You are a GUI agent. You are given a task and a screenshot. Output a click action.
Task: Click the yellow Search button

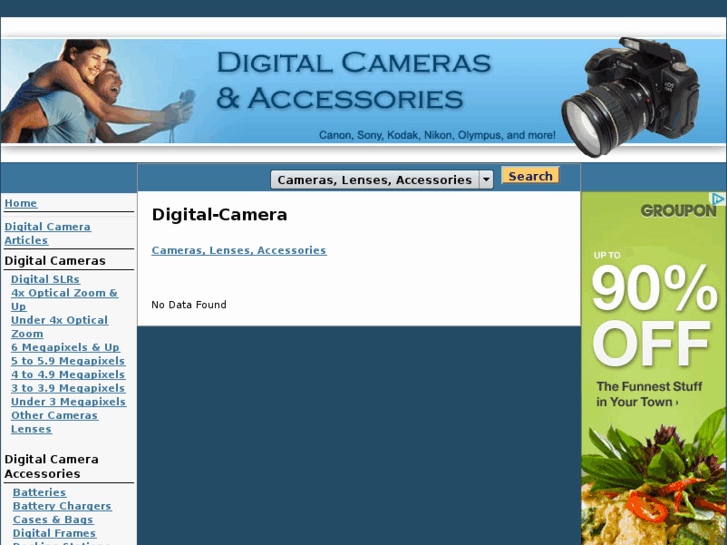click(530, 176)
